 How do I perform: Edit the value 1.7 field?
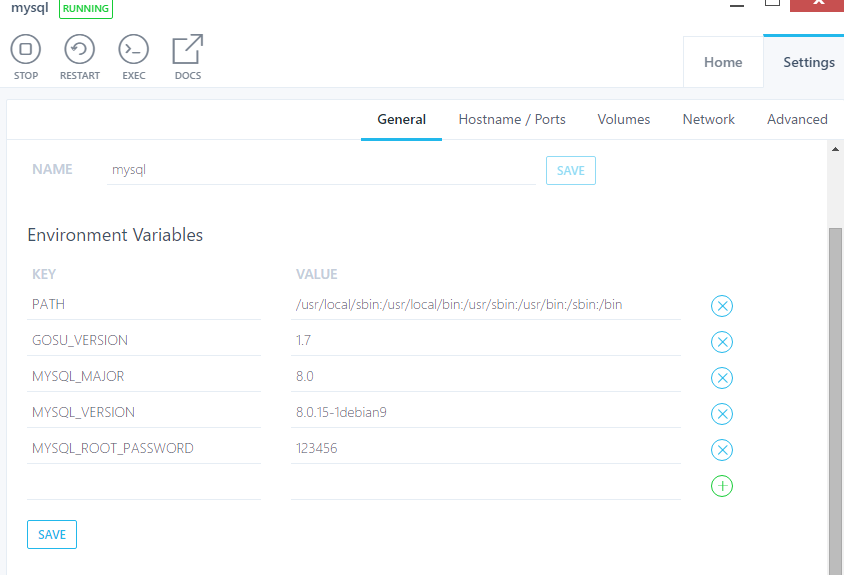pos(486,341)
